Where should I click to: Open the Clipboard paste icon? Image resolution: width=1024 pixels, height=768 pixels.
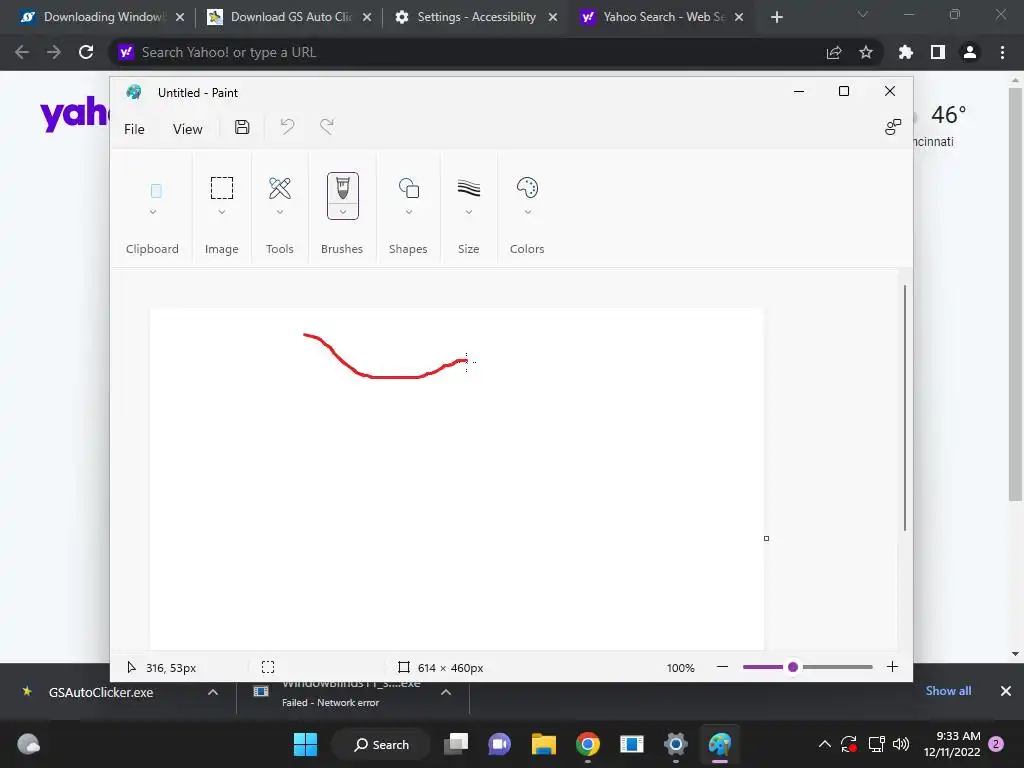pyautogui.click(x=156, y=191)
